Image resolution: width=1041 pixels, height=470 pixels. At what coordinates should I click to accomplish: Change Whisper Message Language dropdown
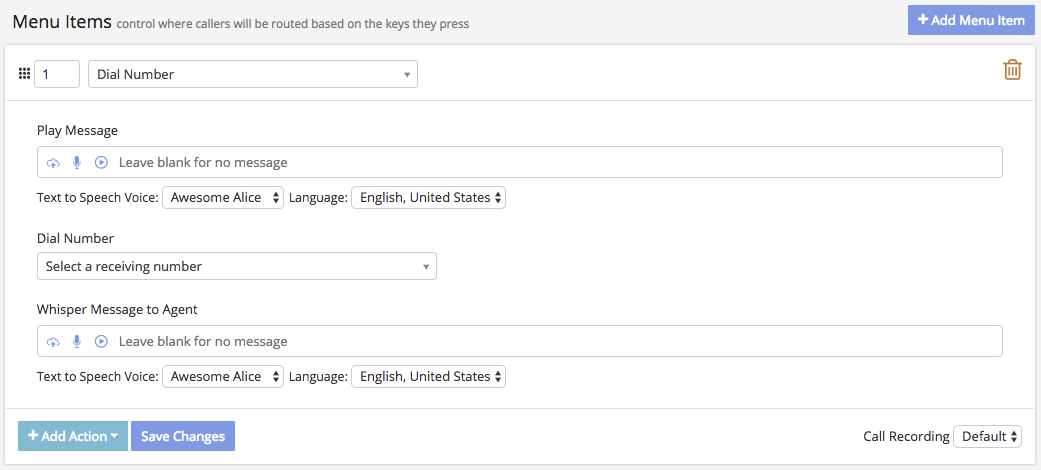tap(428, 377)
